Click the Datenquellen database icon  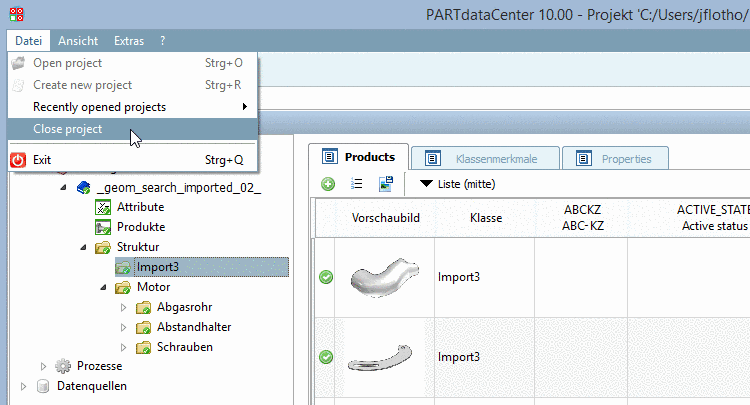tap(43, 386)
